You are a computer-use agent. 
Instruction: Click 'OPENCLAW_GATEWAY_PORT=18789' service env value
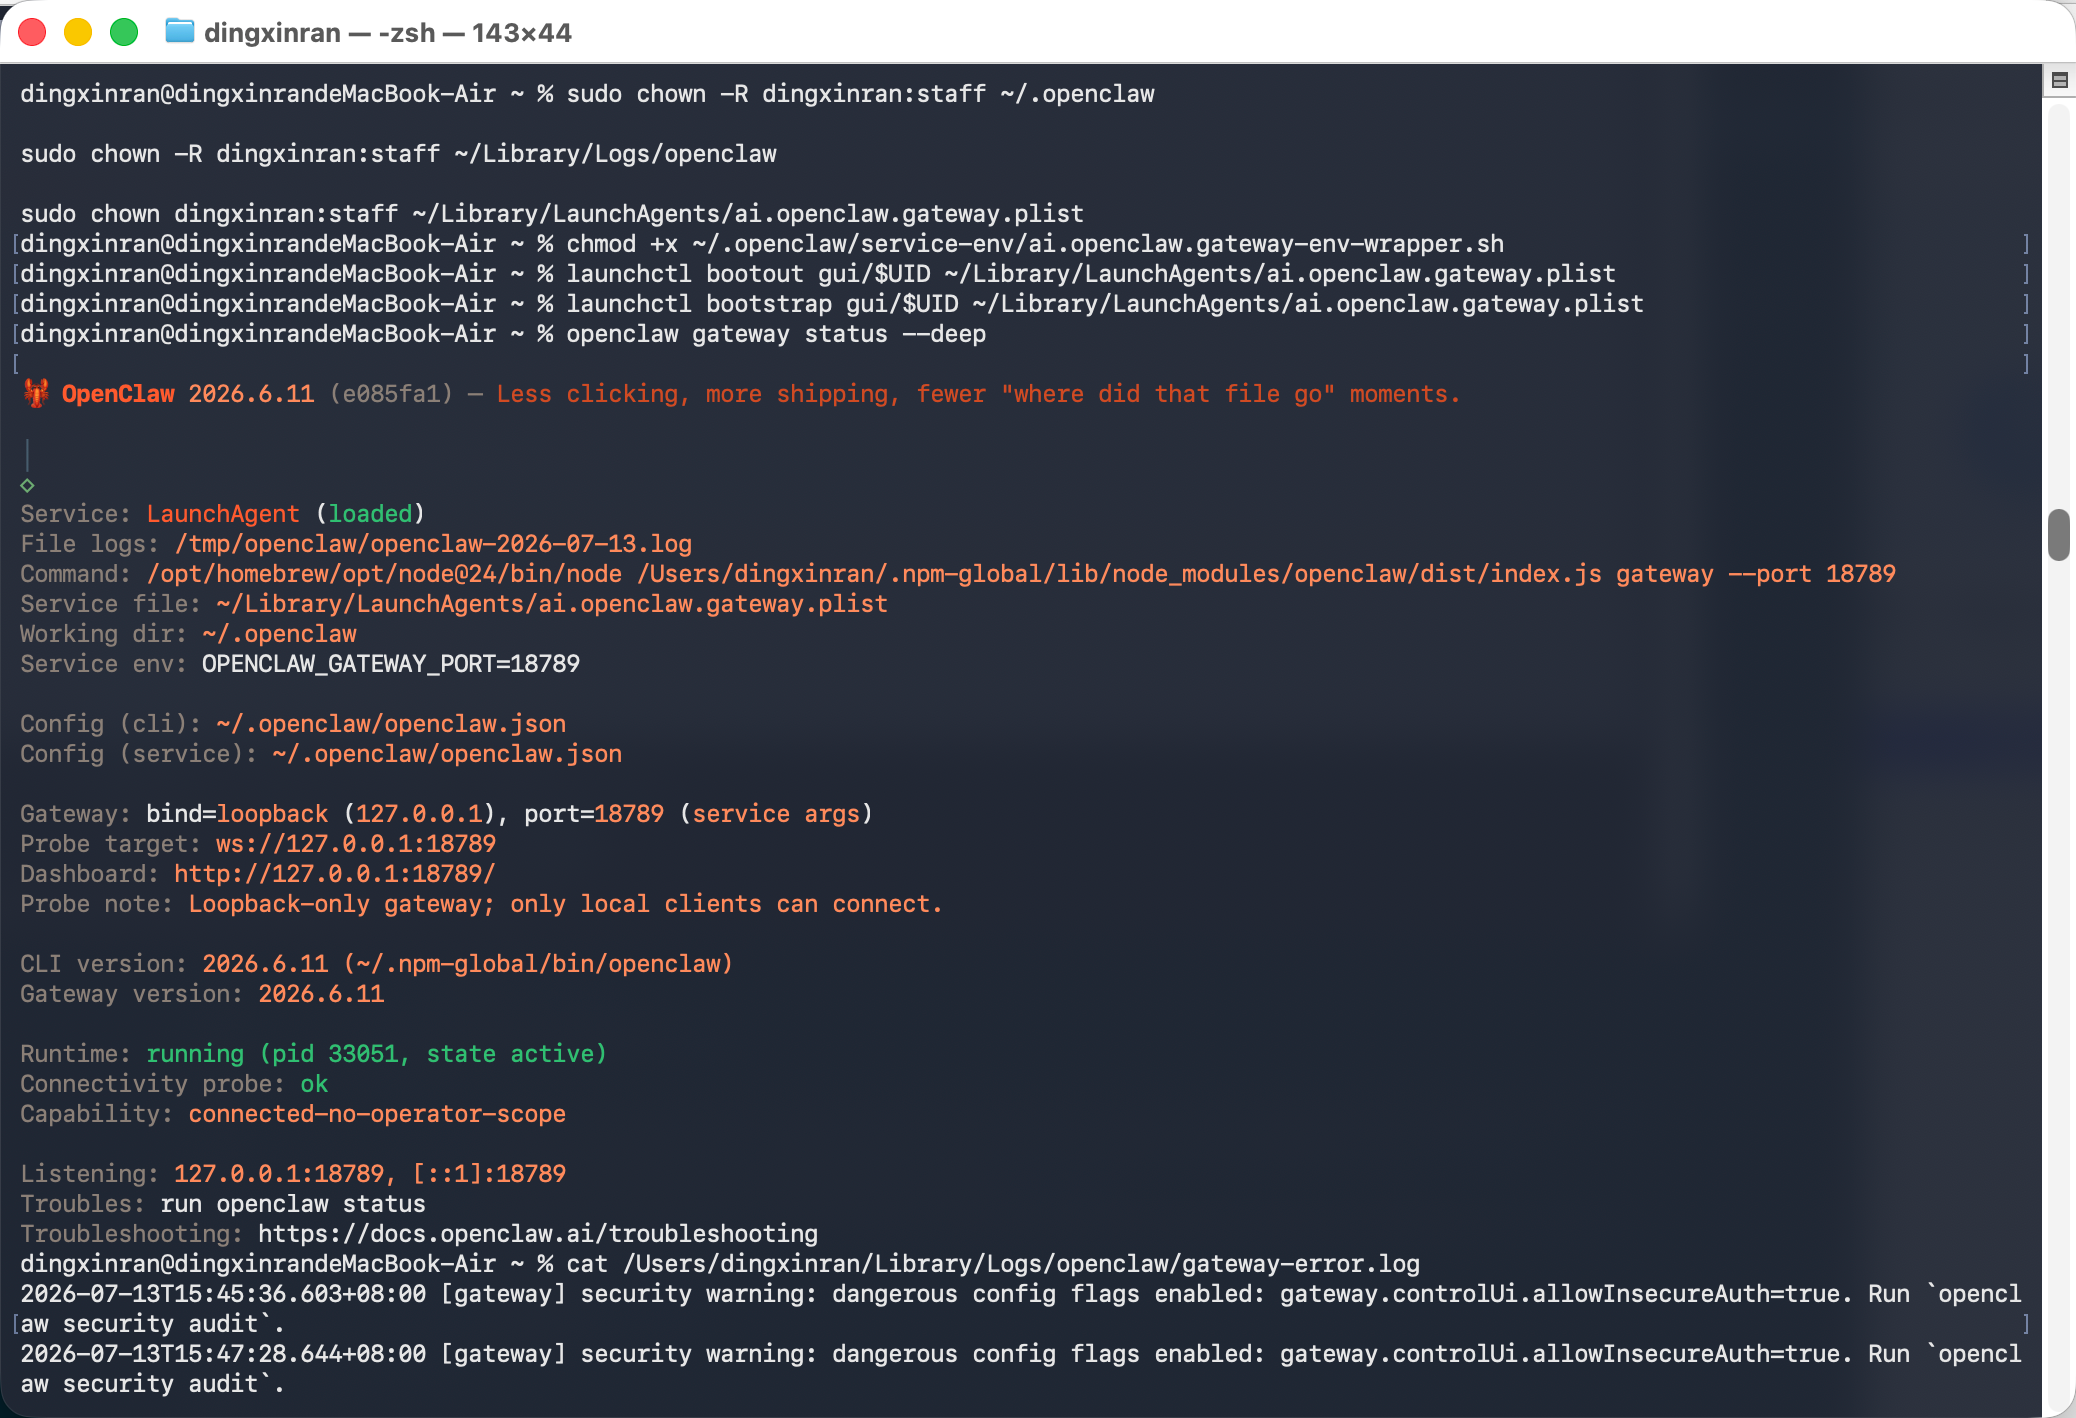(391, 664)
